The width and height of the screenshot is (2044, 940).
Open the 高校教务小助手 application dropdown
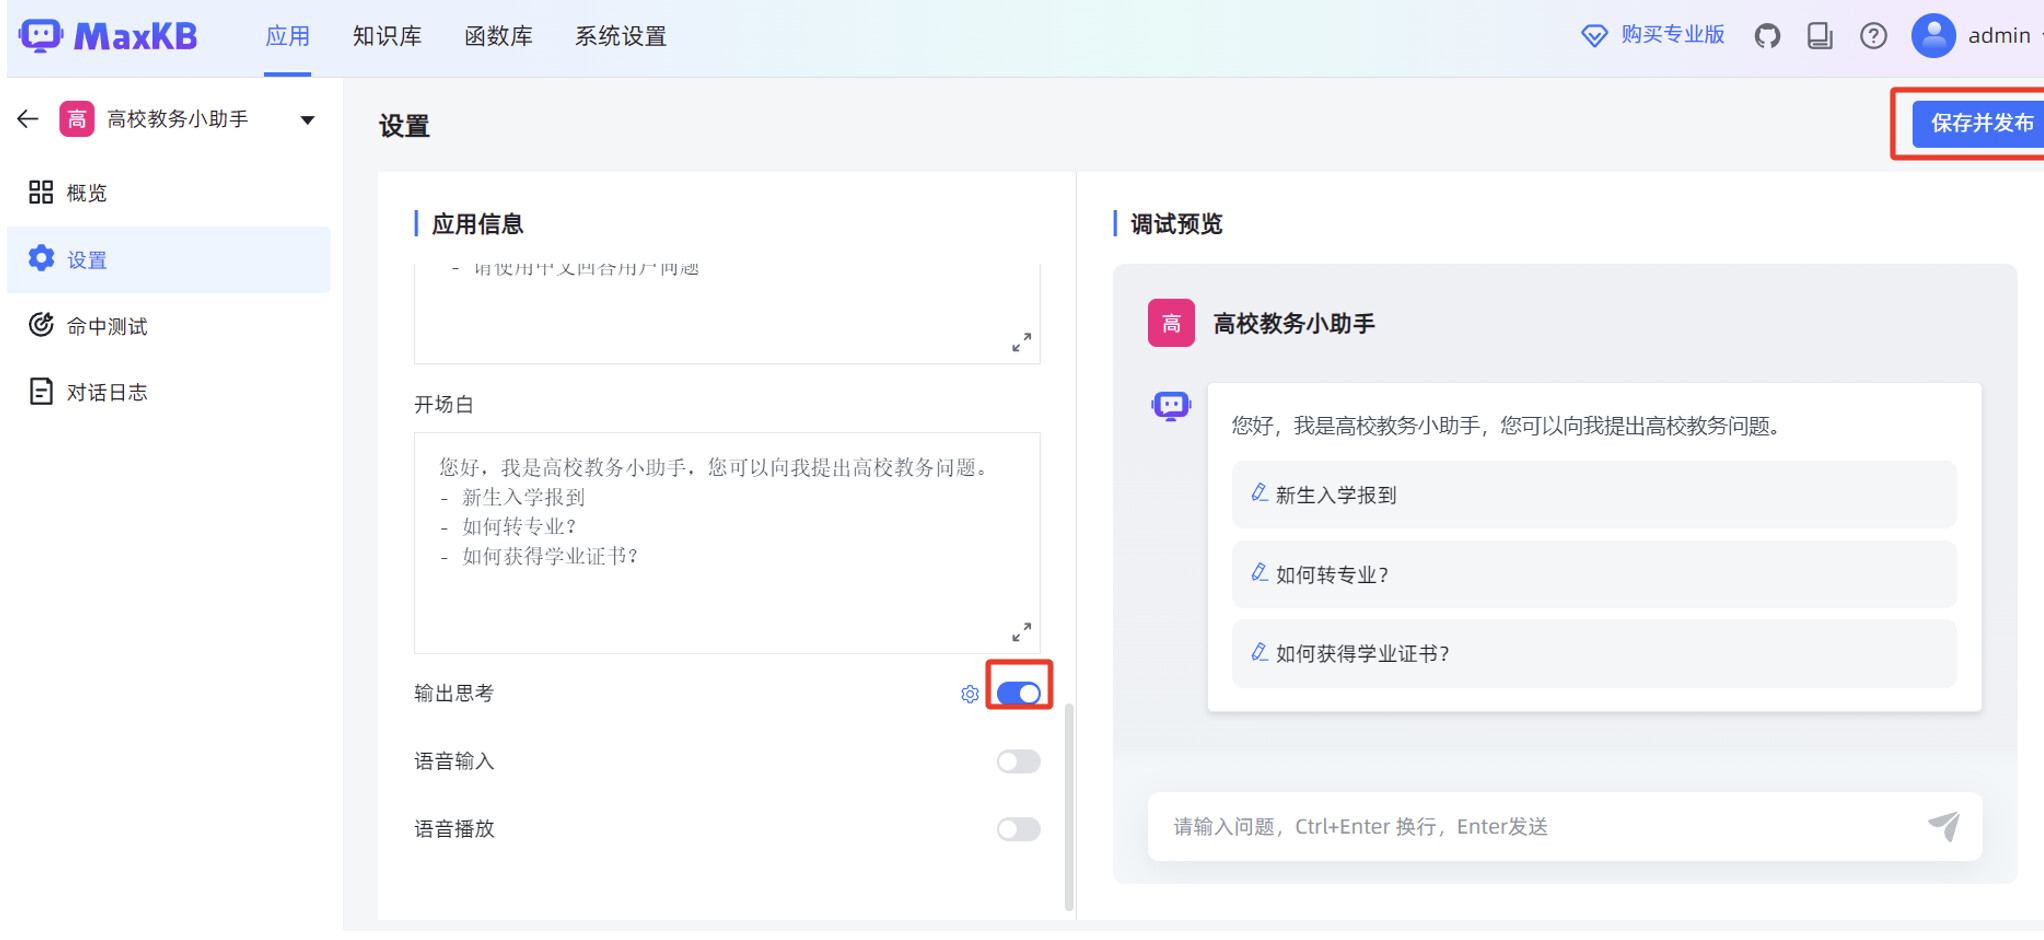tap(308, 120)
